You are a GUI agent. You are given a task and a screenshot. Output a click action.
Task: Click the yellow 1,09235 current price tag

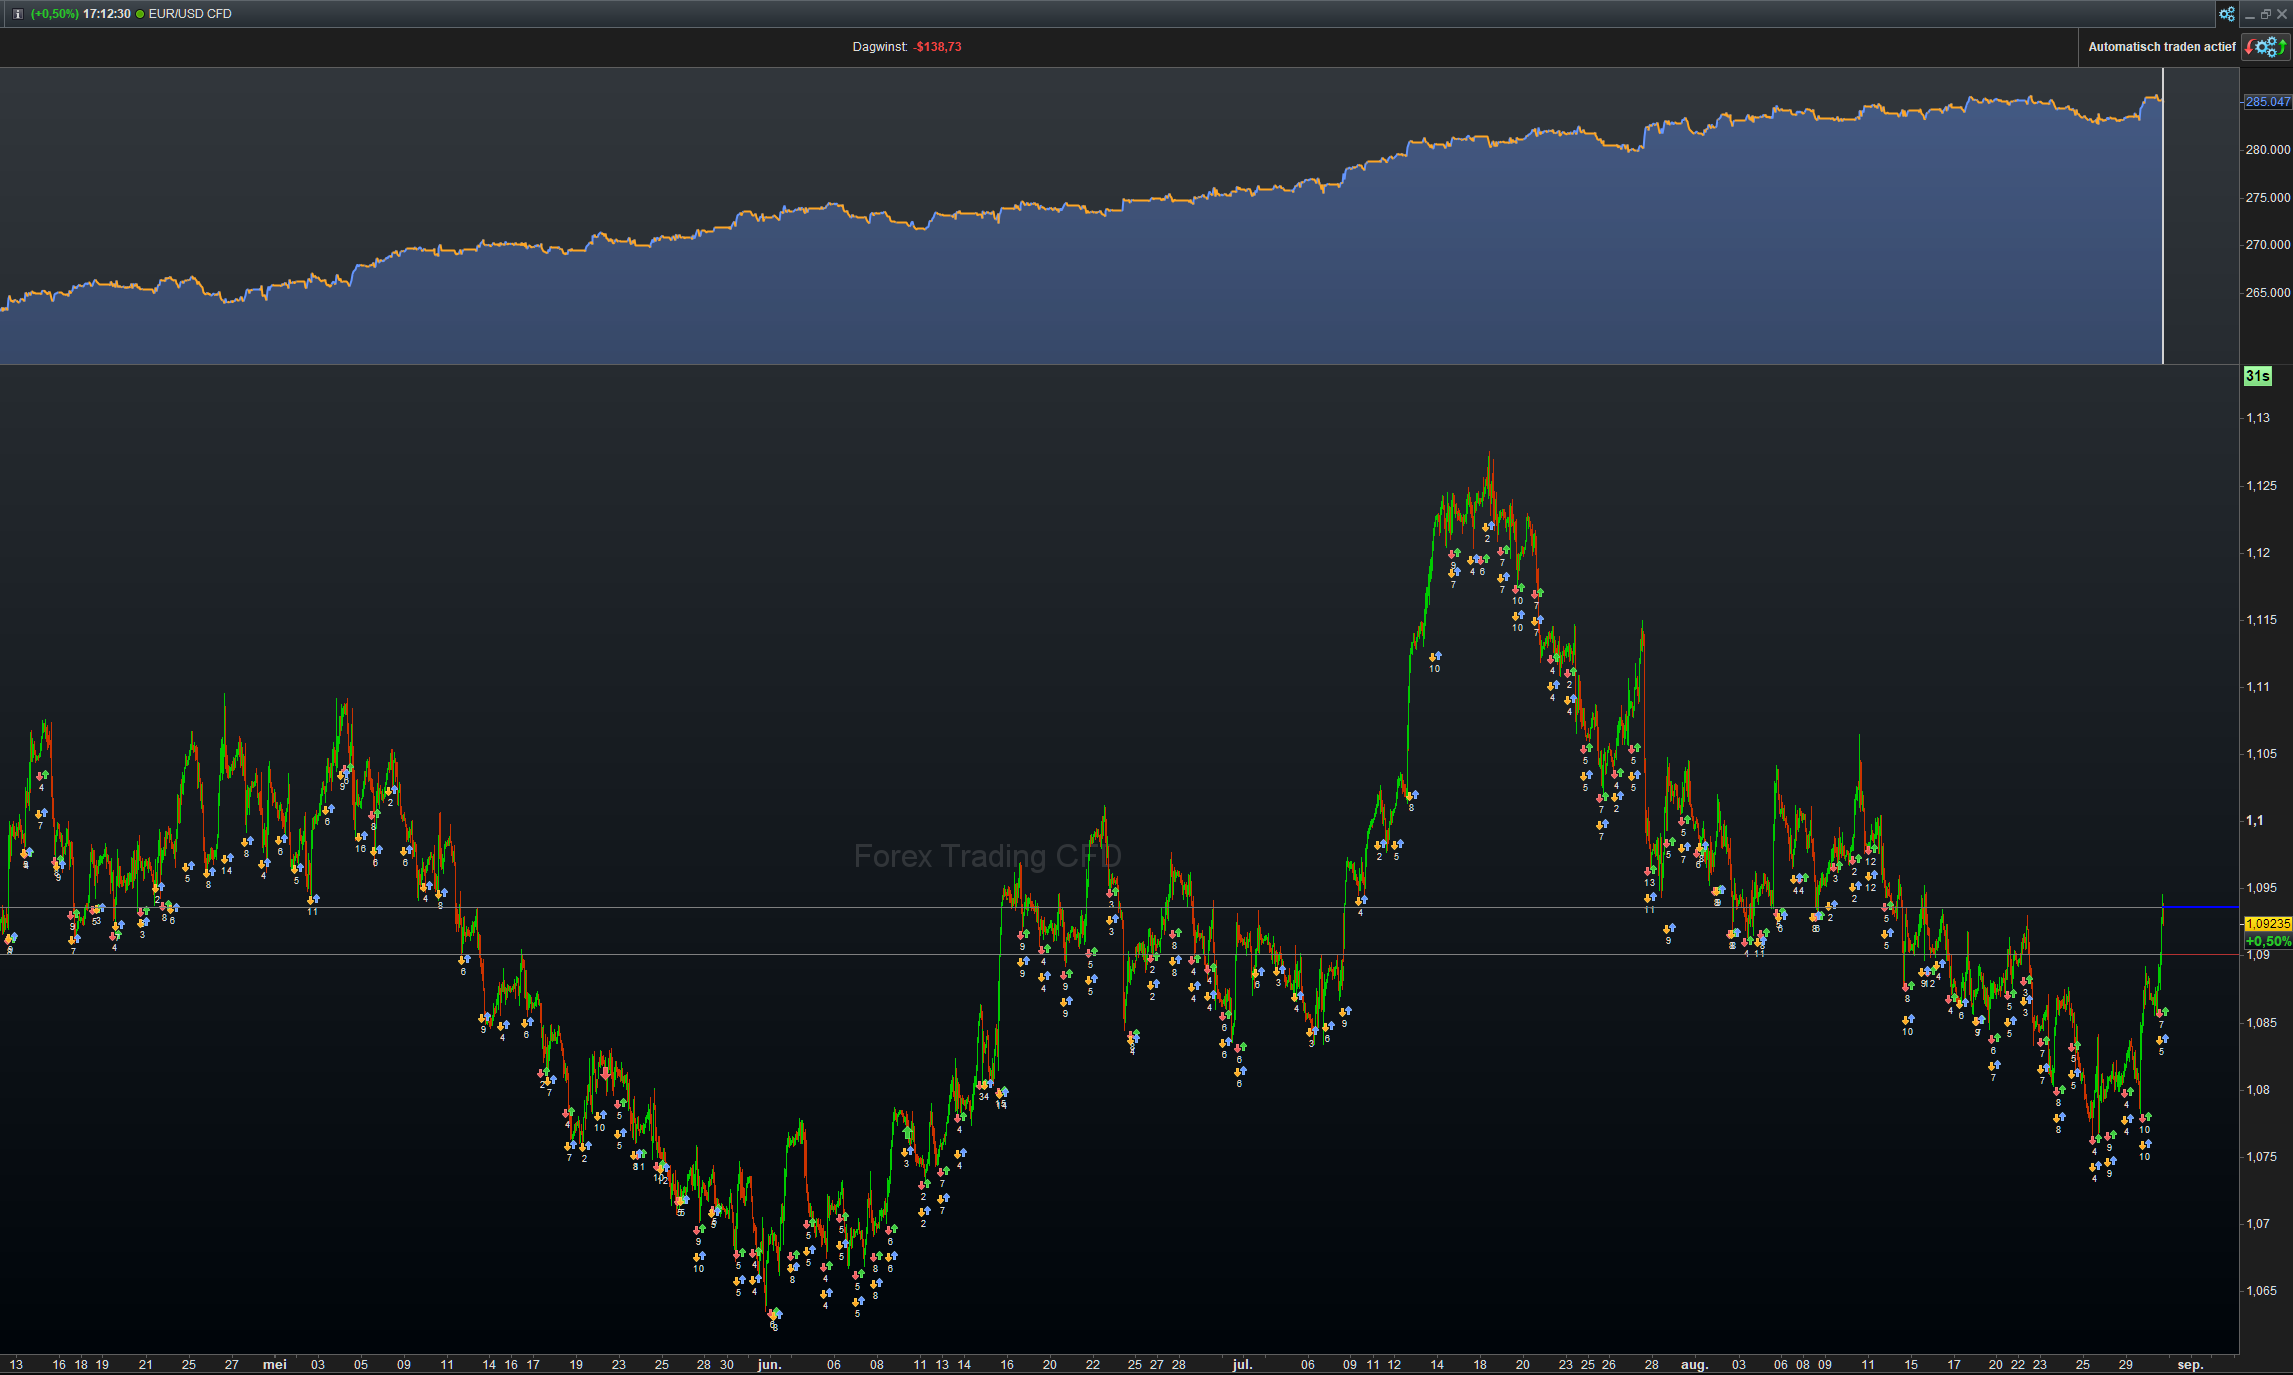tap(2267, 924)
